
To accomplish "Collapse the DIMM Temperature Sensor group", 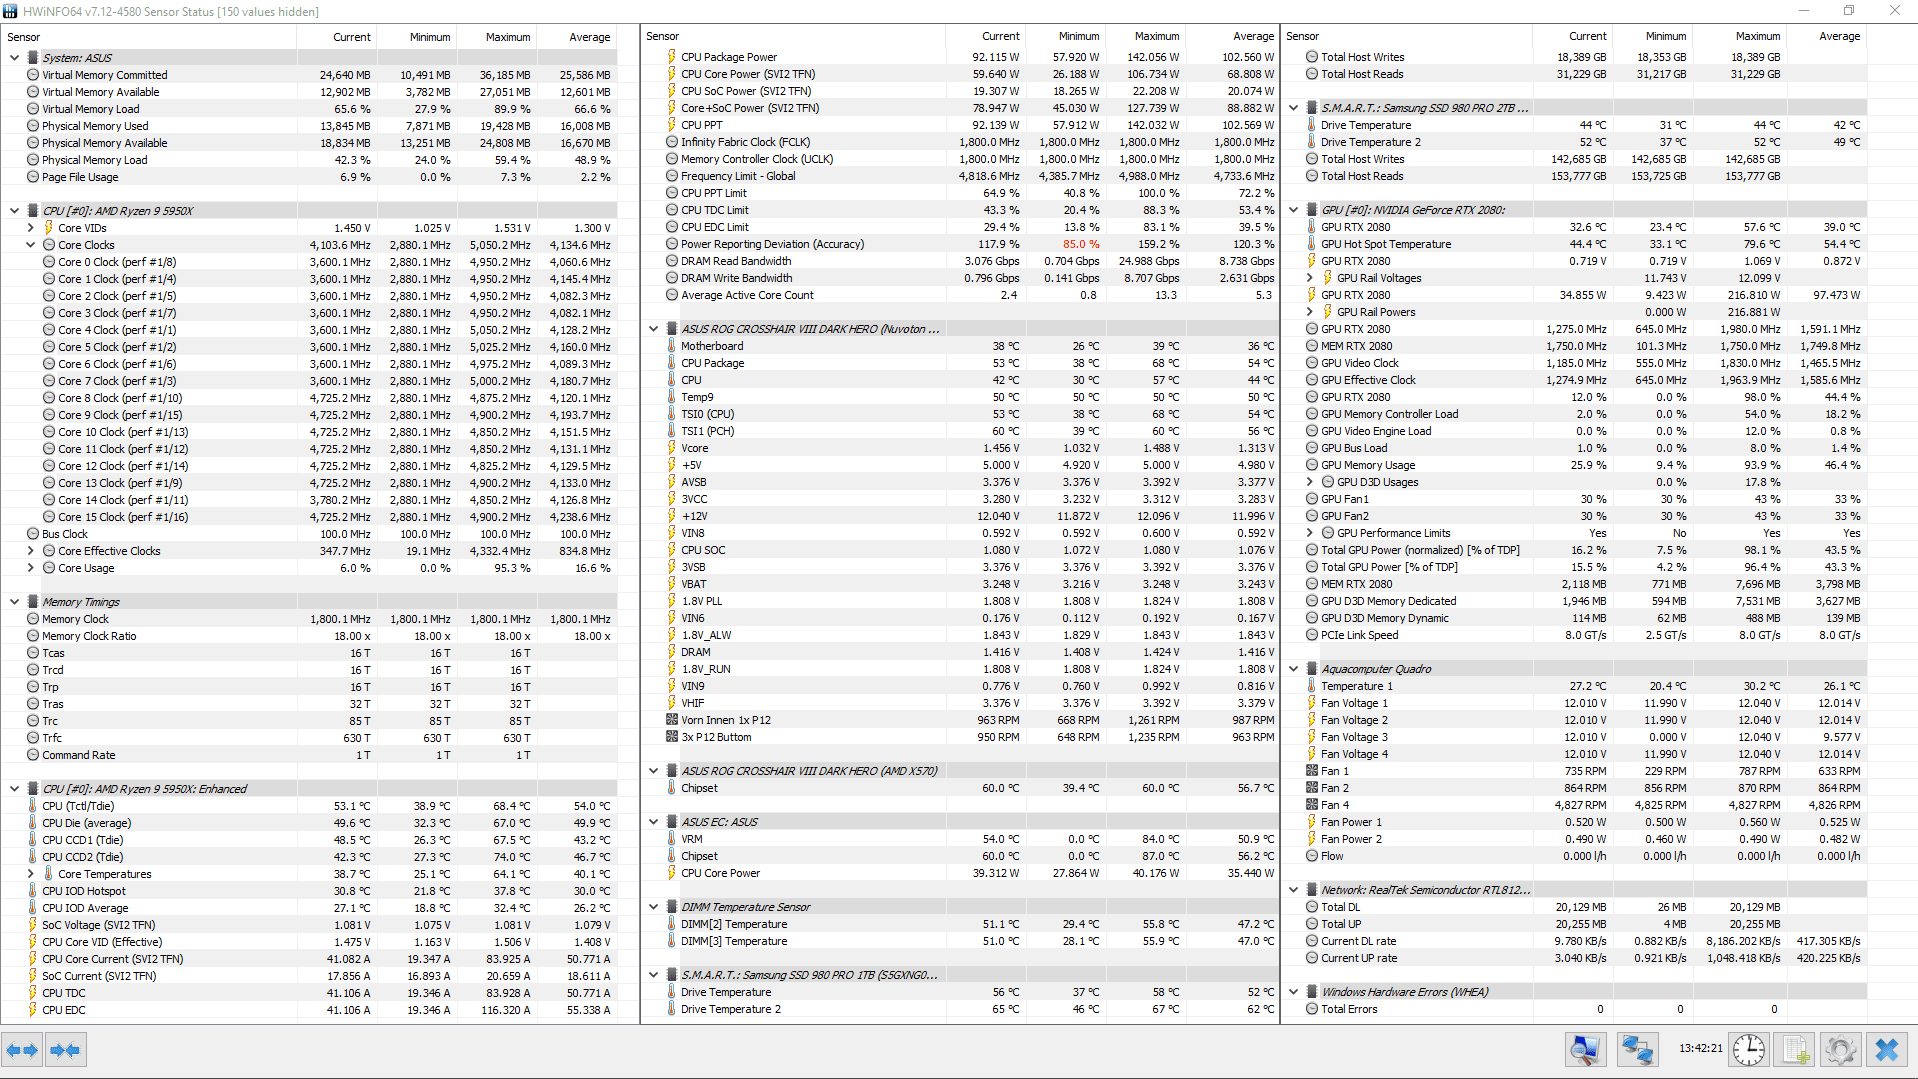I will [653, 907].
